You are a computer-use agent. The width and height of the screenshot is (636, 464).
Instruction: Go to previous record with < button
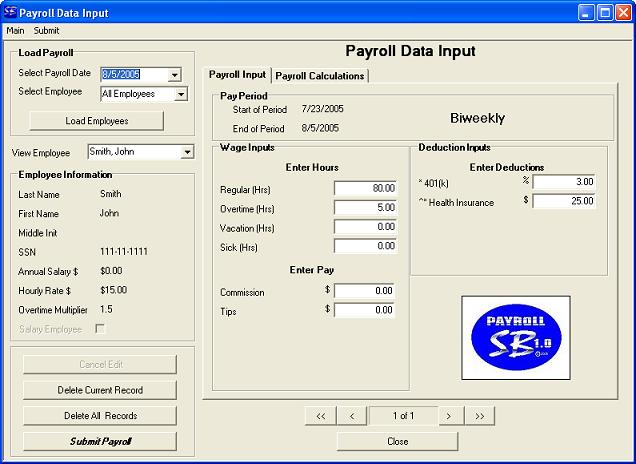(351, 415)
